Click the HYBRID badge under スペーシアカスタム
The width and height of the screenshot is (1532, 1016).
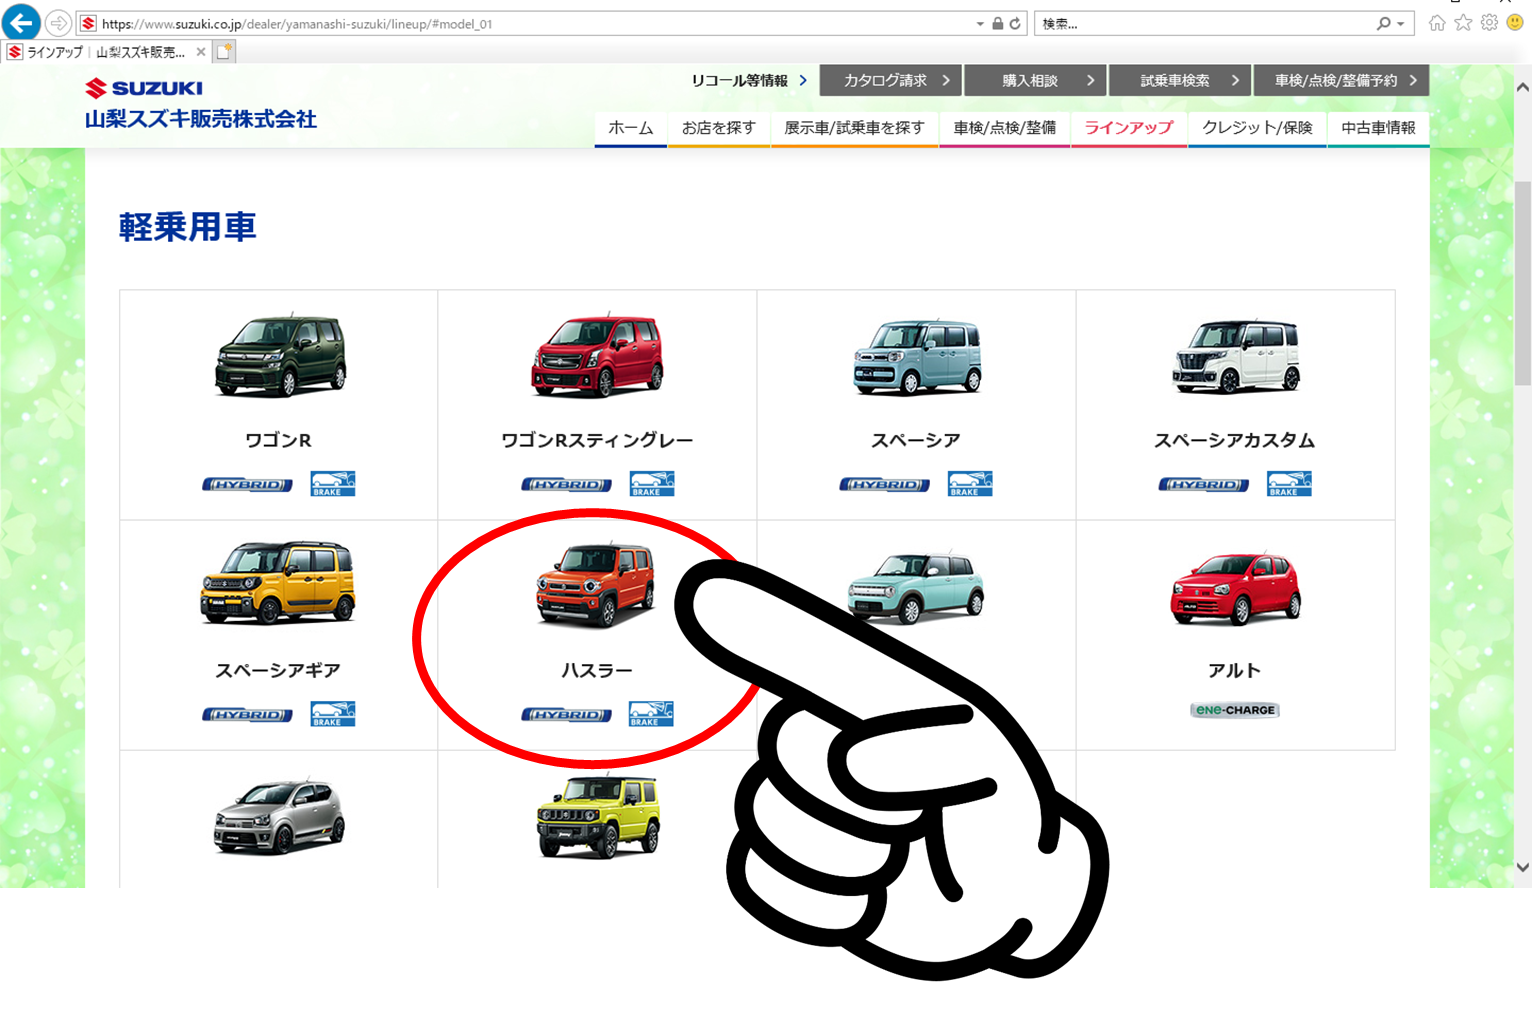point(1203,485)
